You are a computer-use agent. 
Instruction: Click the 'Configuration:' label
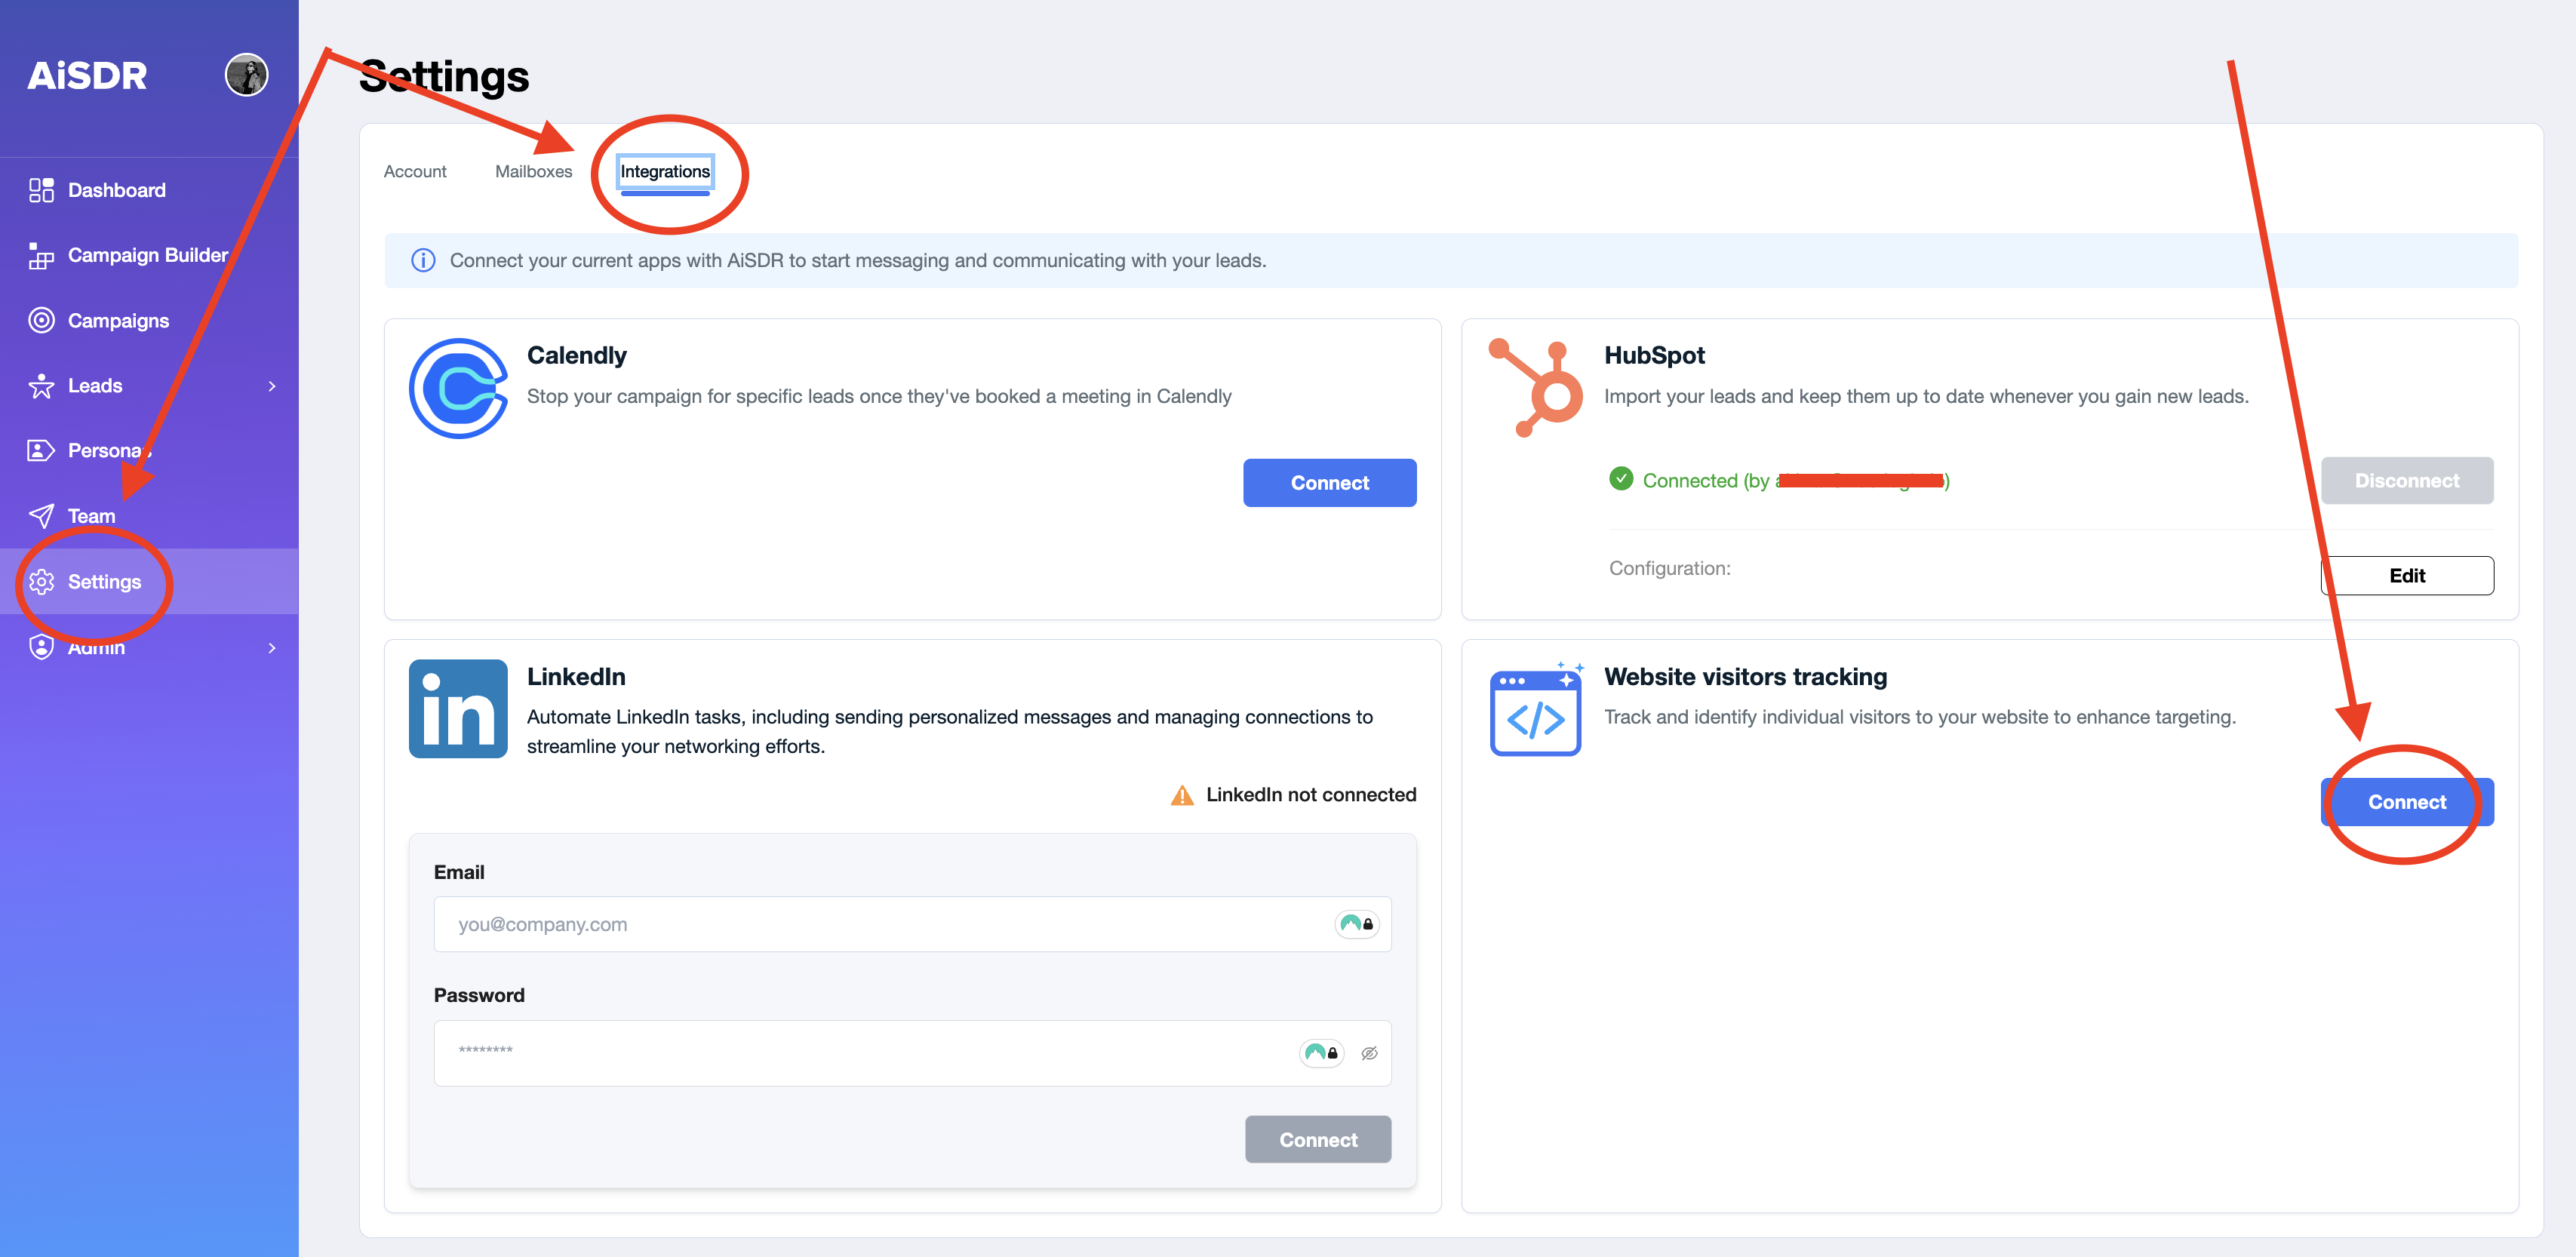[1670, 568]
